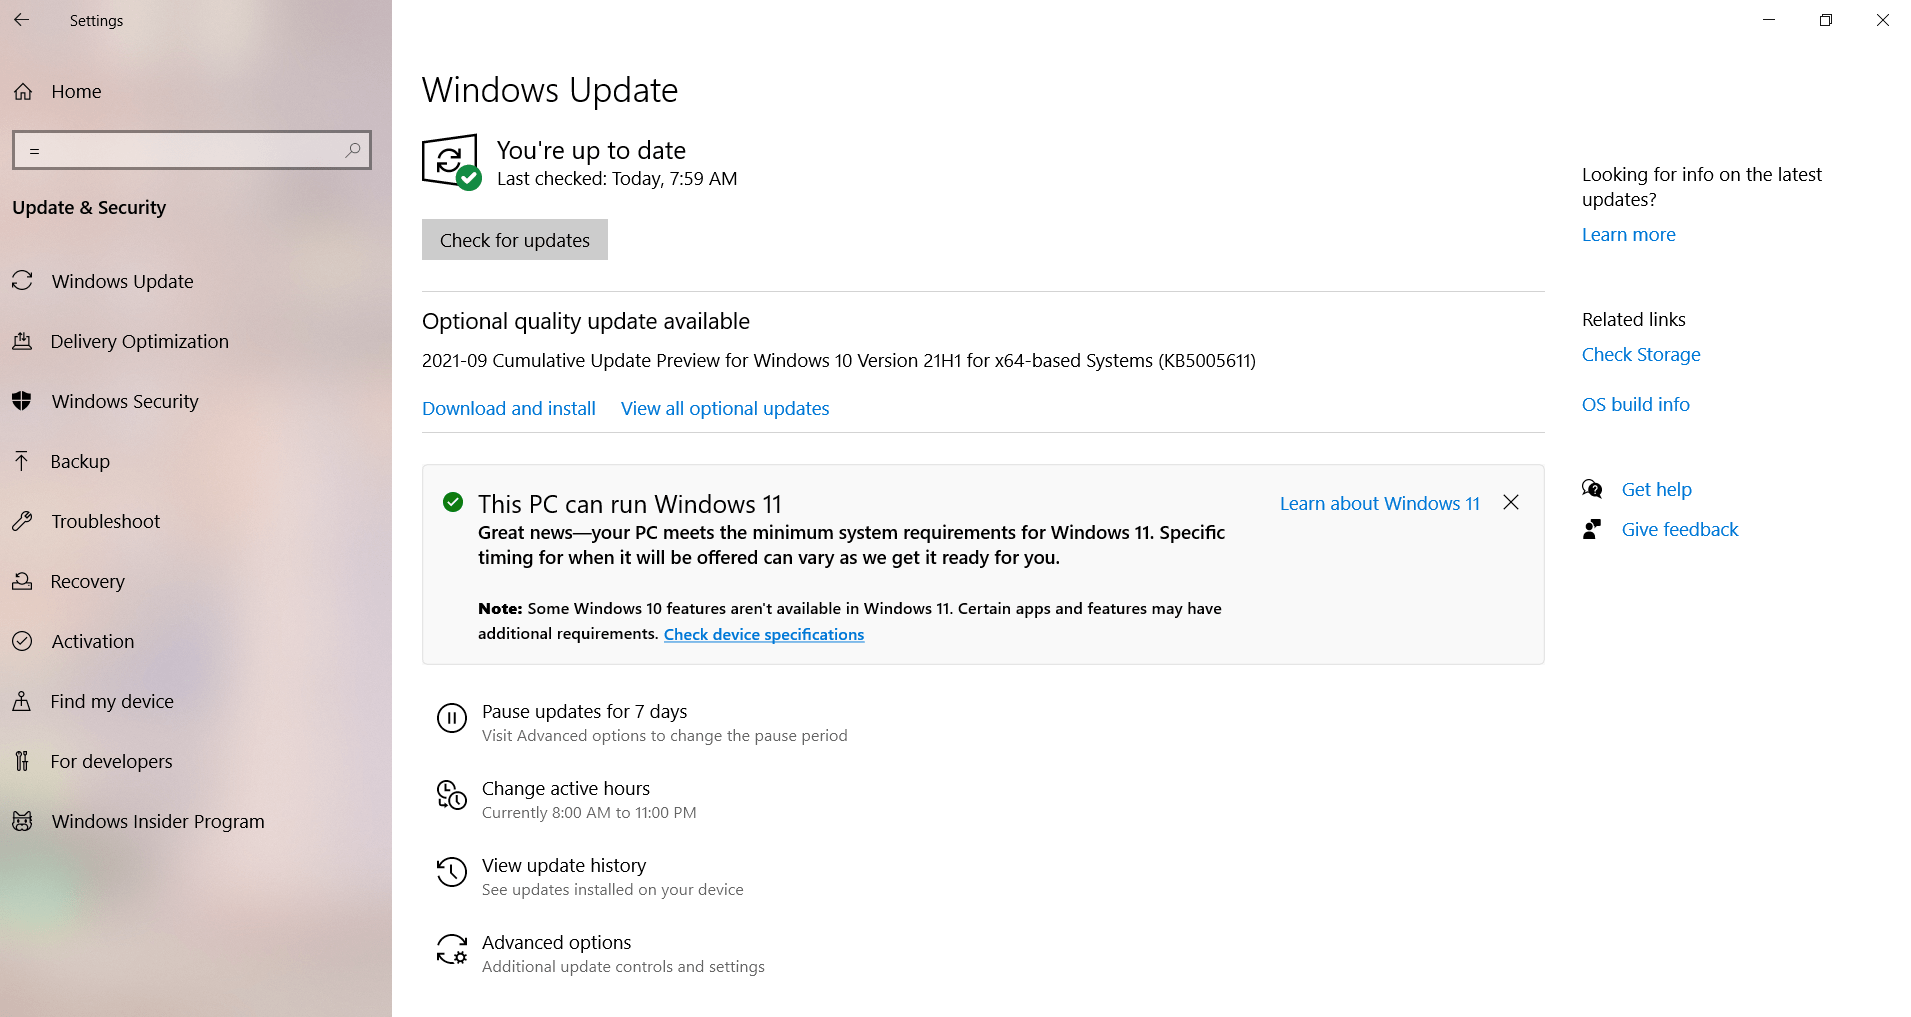Click the Advanced options gear icon
This screenshot has height=1017, width=1911.
(x=452, y=950)
